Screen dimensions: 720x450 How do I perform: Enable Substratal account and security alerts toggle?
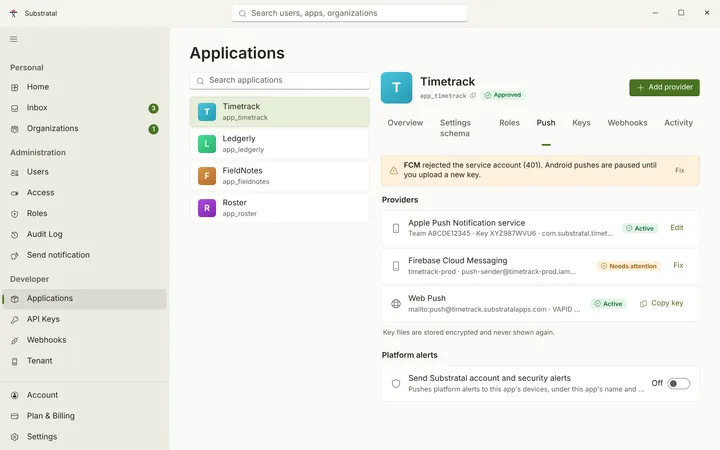tap(678, 383)
